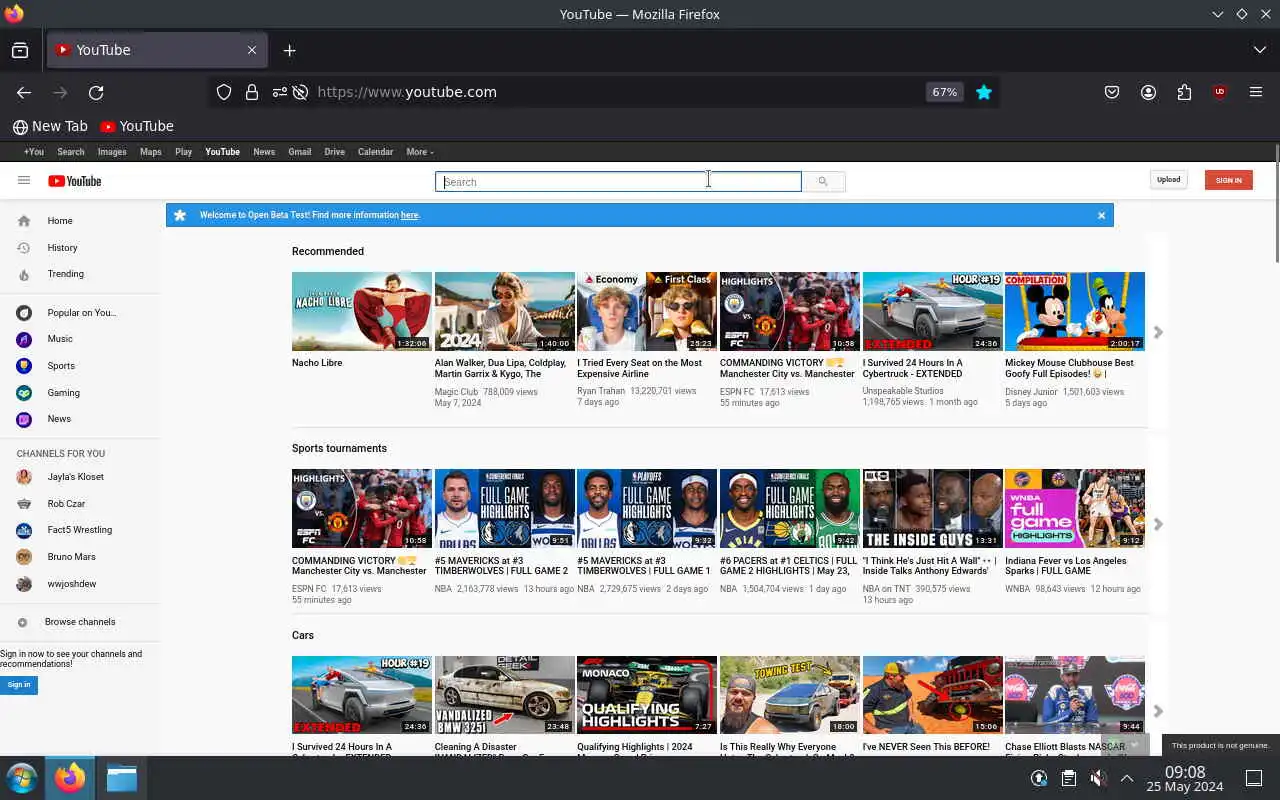
Task: Close the Open Beta Test banner
Action: [1101, 215]
